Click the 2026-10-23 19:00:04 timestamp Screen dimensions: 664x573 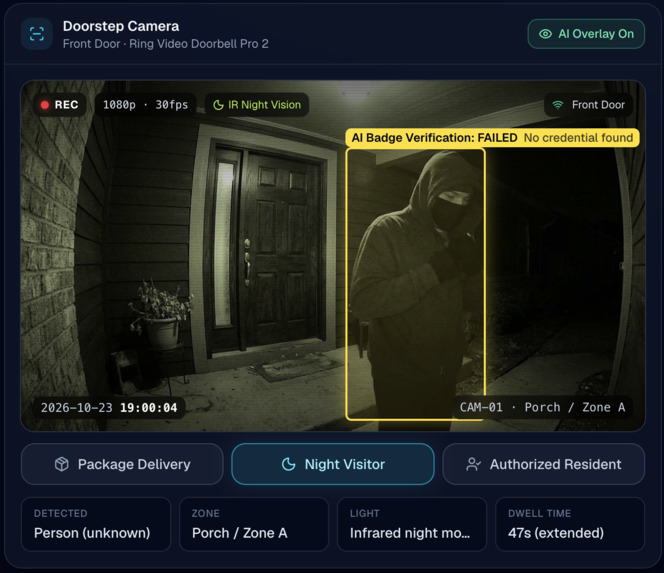click(x=109, y=408)
